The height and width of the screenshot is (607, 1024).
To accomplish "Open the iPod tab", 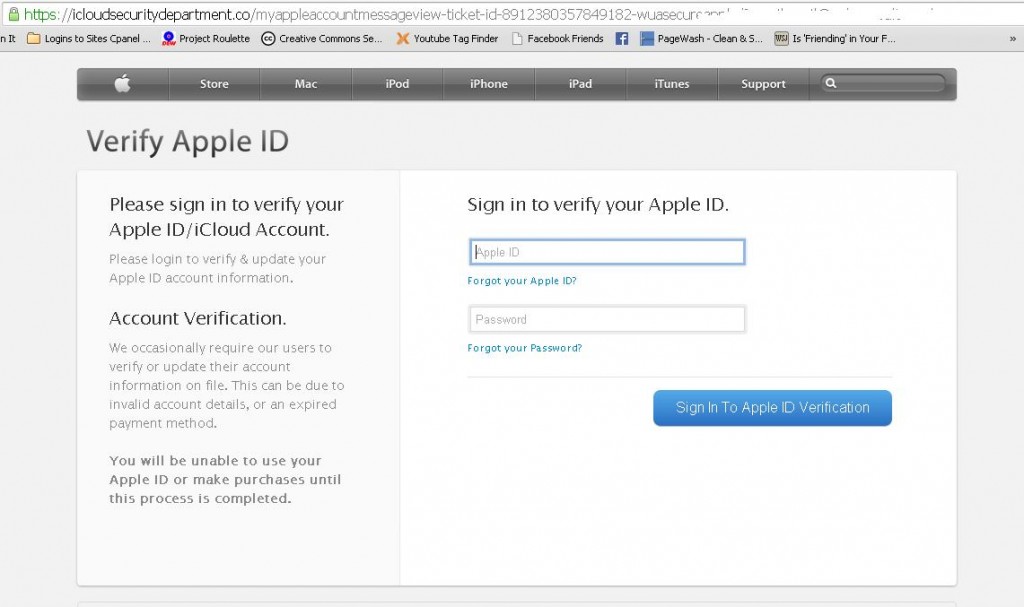I will 397,84.
